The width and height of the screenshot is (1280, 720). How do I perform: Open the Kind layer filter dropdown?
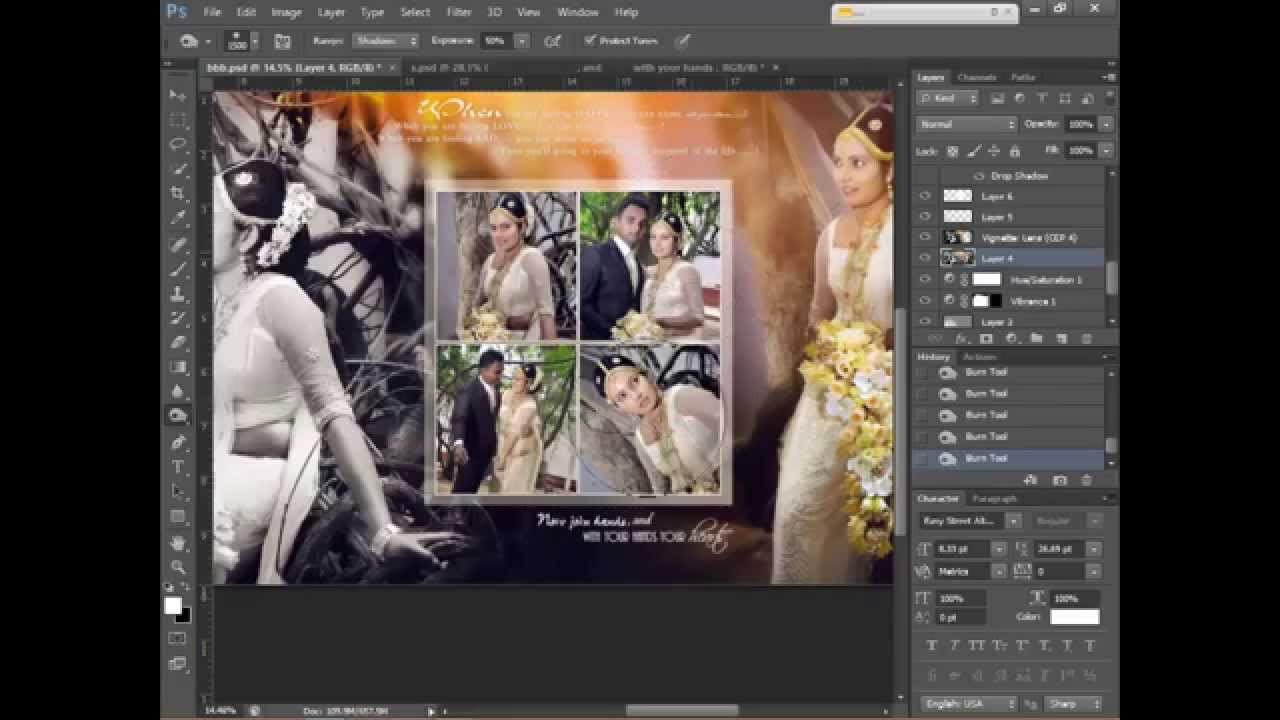click(x=949, y=98)
